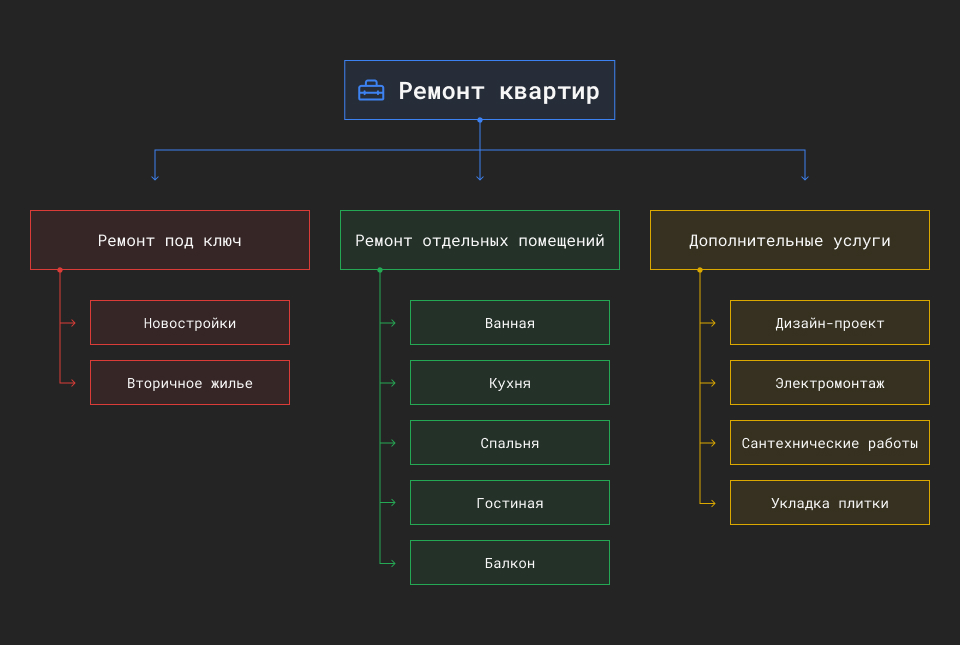Click the yellow arrow pointing to Дизайн-проект
The width and height of the screenshot is (960, 645).
[708, 322]
